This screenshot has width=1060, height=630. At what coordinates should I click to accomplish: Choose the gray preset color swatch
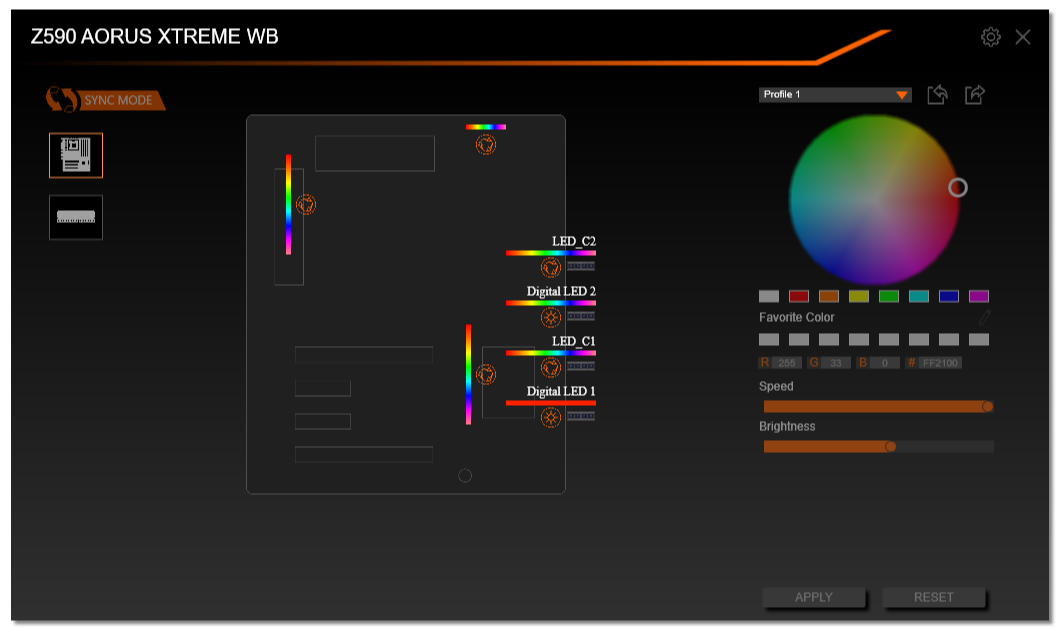point(769,296)
